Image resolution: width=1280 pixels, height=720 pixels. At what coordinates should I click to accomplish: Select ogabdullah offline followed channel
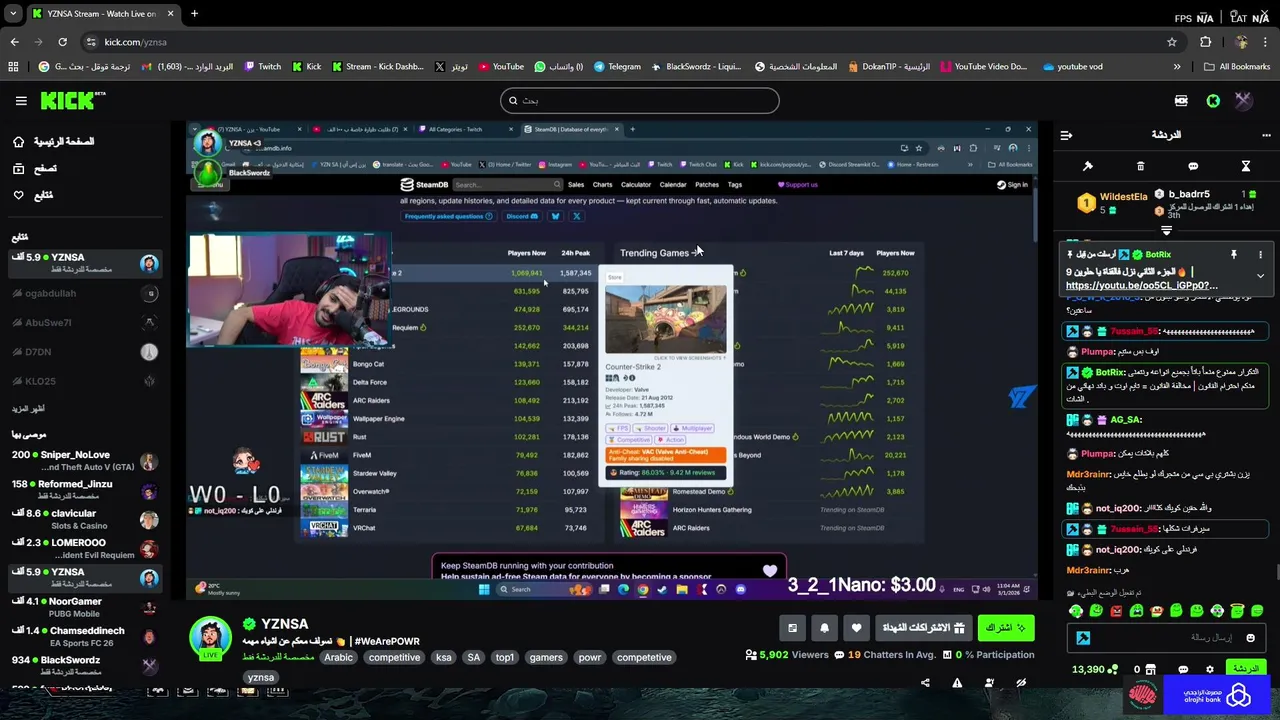[84, 294]
